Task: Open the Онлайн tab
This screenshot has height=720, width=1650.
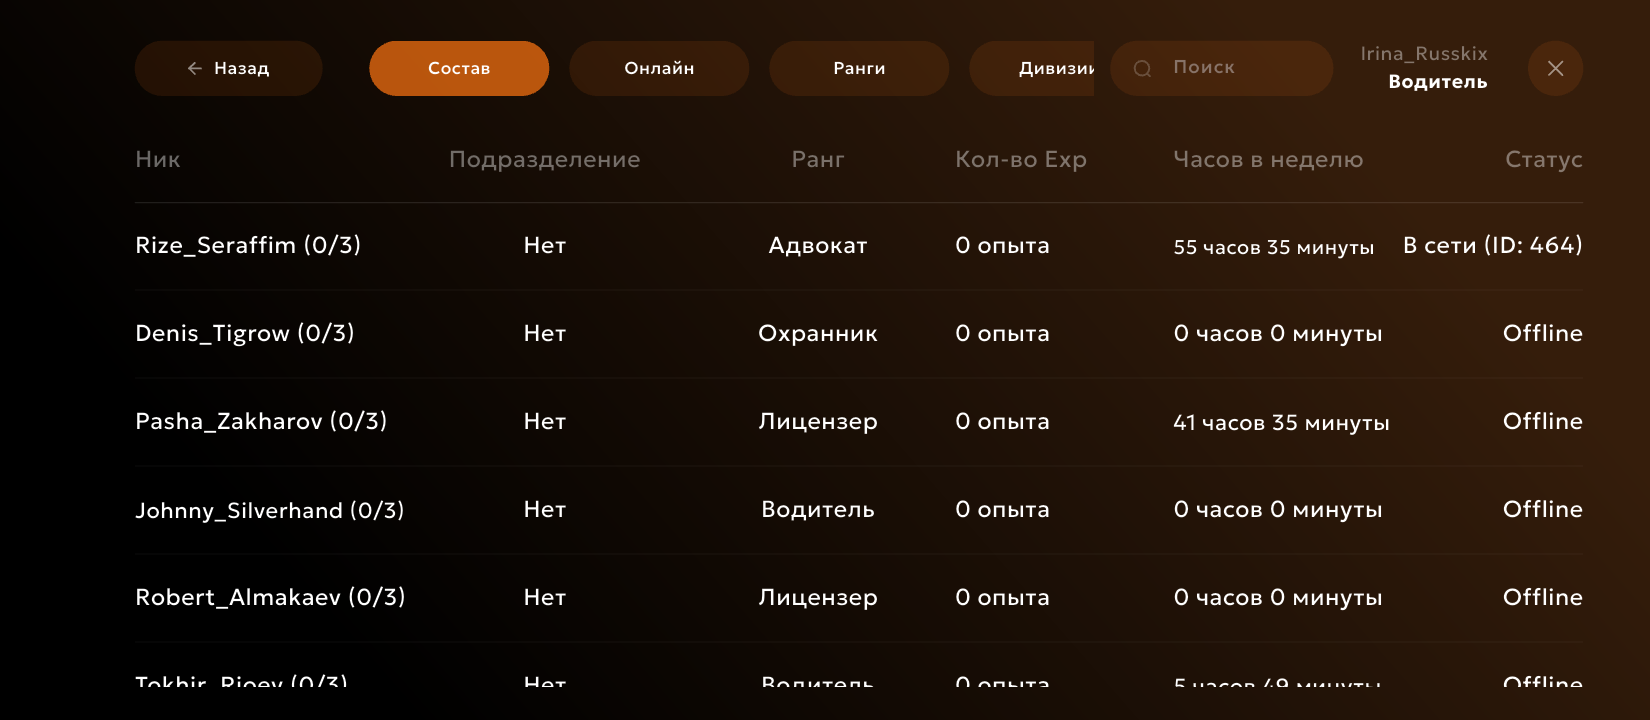Action: coord(659,68)
